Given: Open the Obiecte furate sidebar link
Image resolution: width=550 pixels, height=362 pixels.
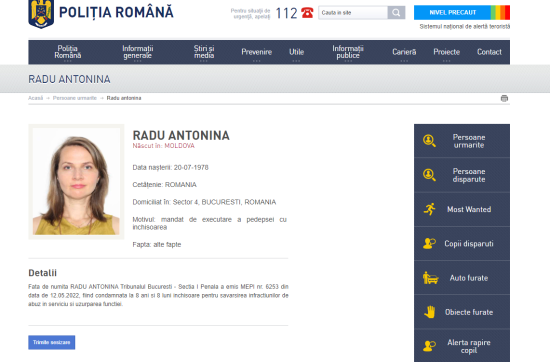Looking at the screenshot, I should pos(462,311).
